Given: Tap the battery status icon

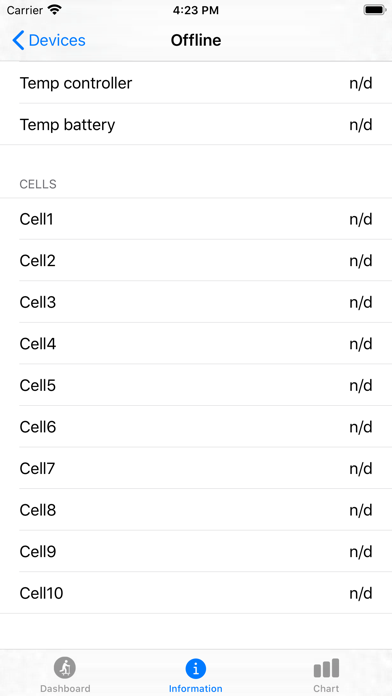Looking at the screenshot, I should tap(375, 10).
